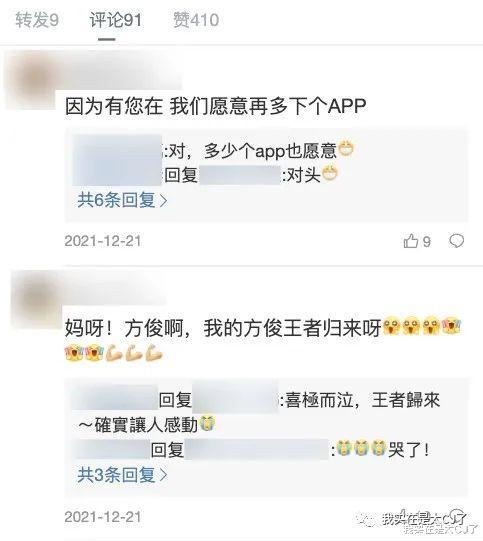
Task: Expand 共6条回复 replies thread
Action: click(122, 200)
